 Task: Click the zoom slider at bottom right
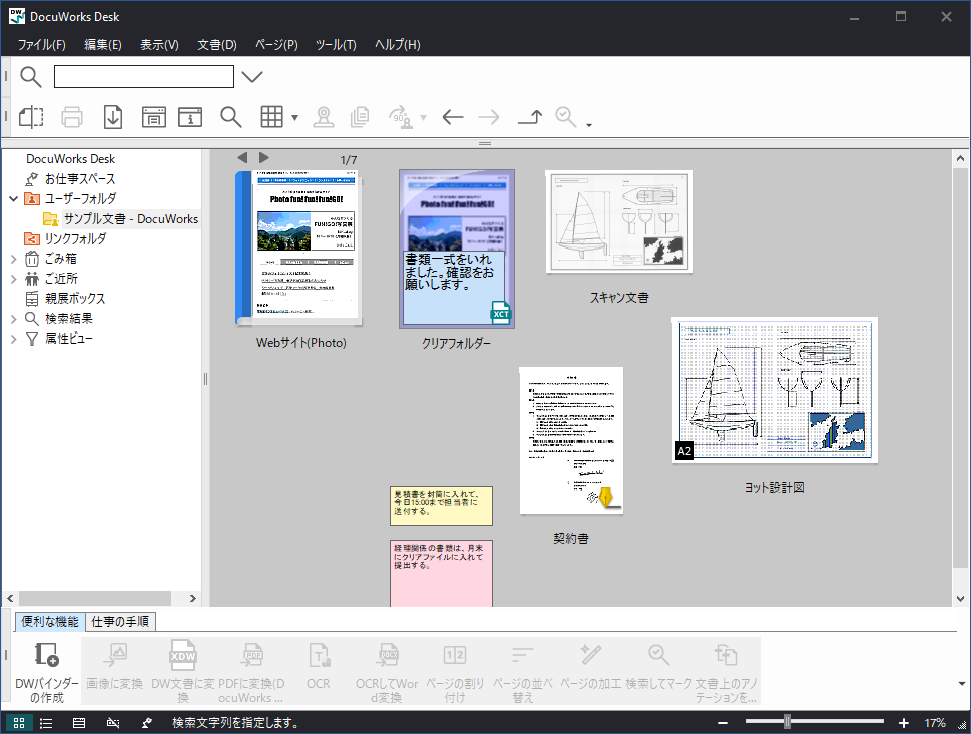click(789, 720)
